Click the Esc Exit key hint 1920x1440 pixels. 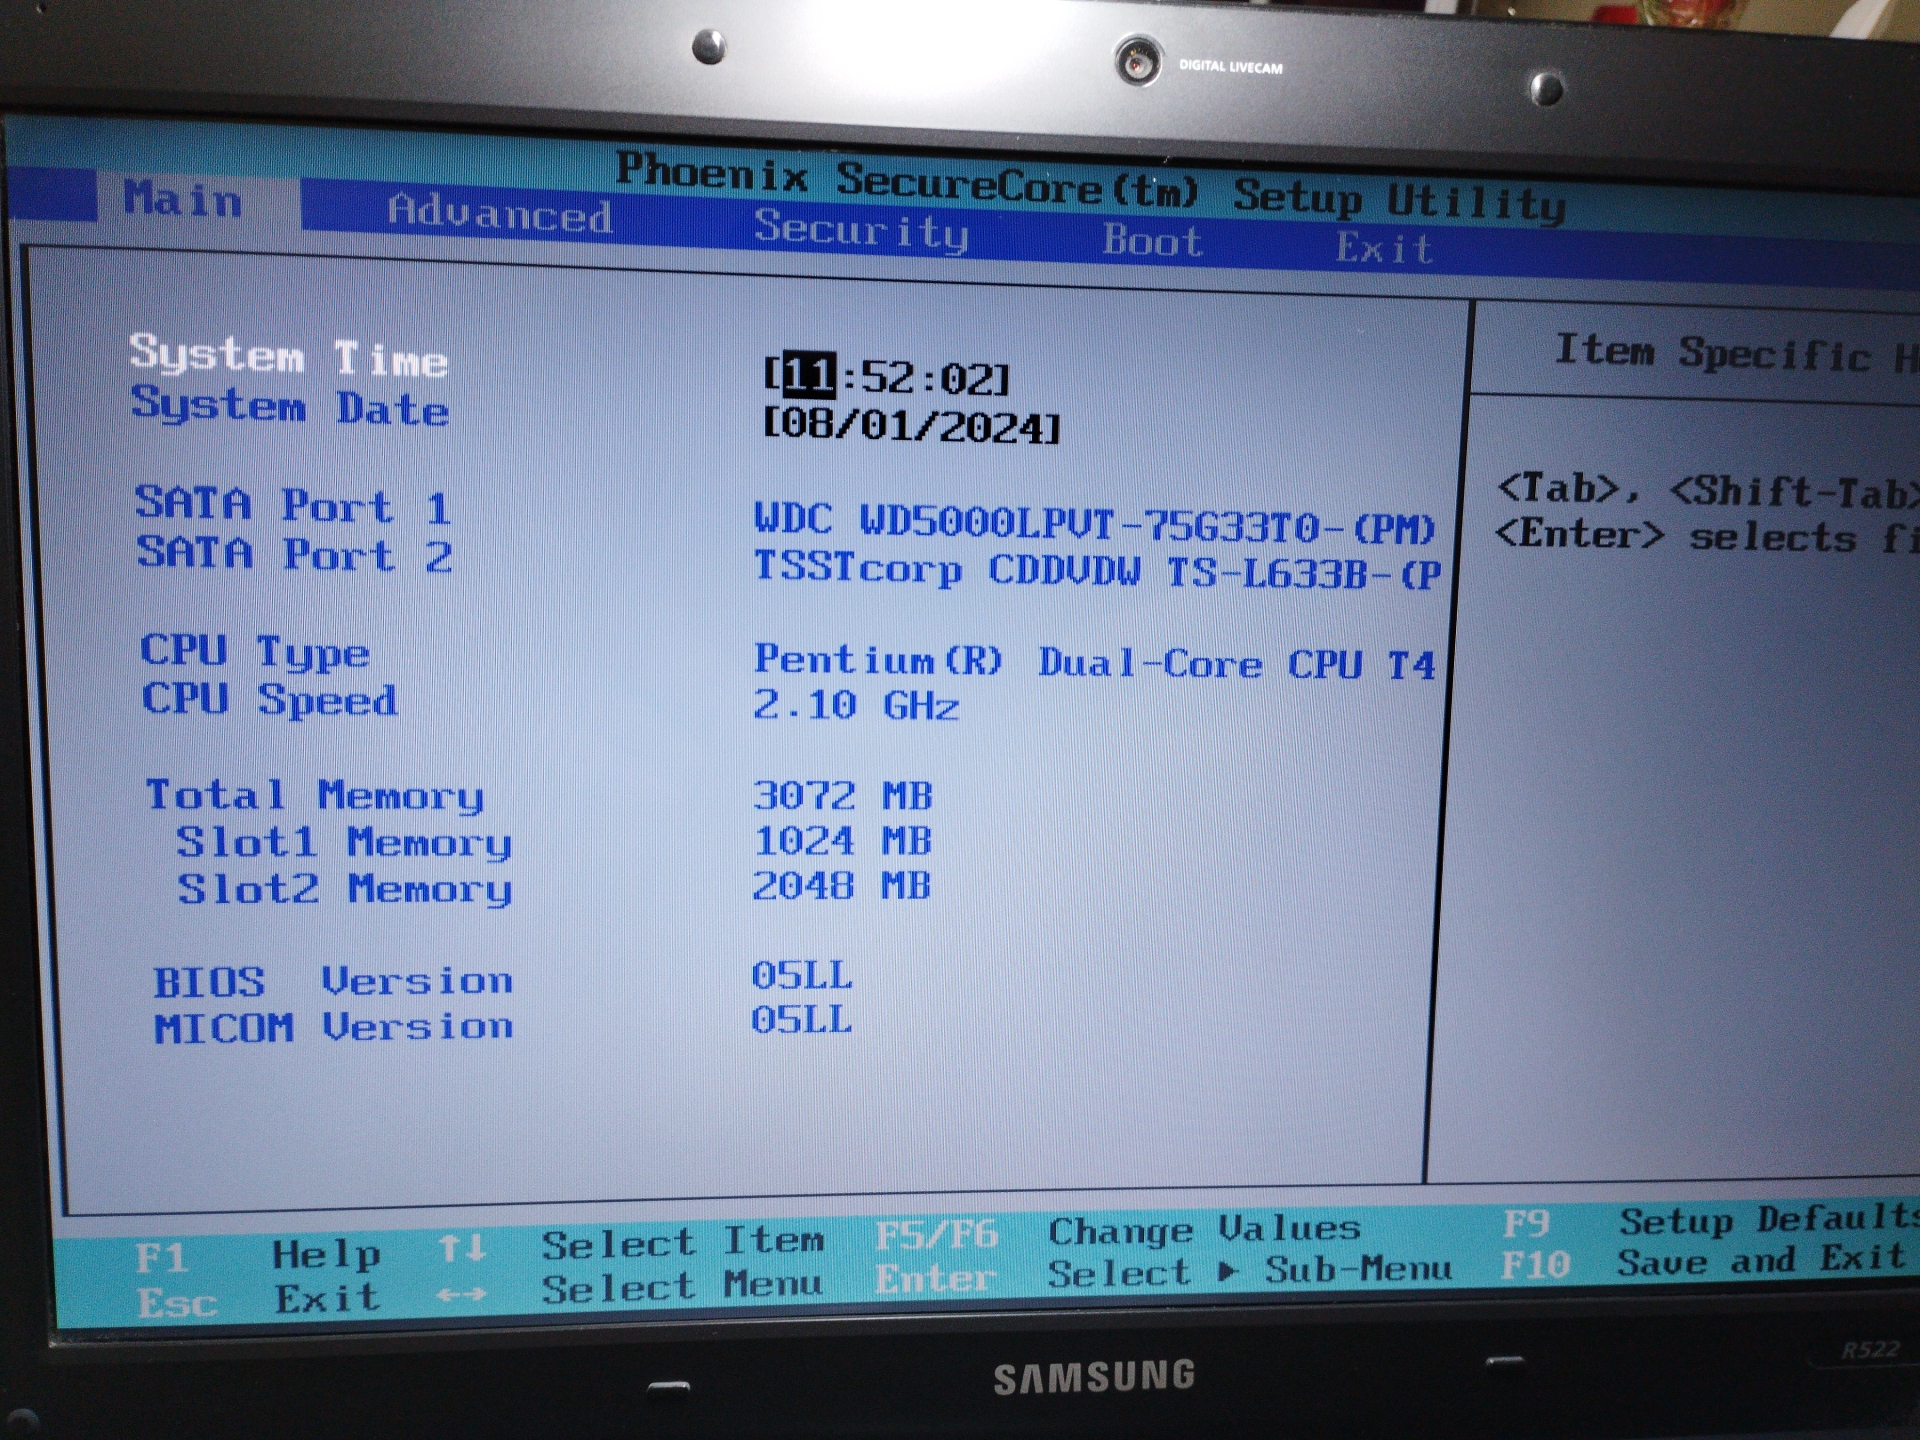coord(258,1300)
